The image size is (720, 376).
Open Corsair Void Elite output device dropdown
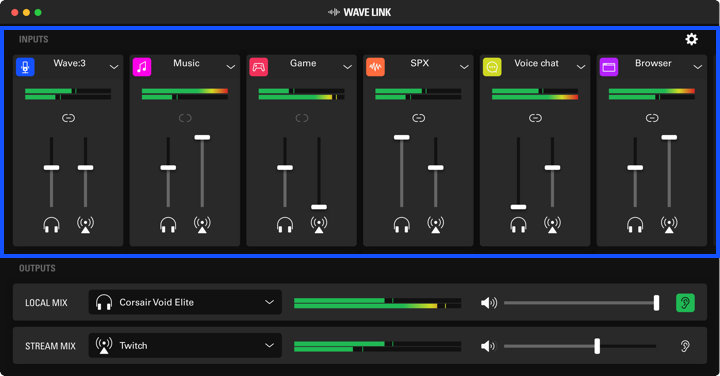(185, 302)
